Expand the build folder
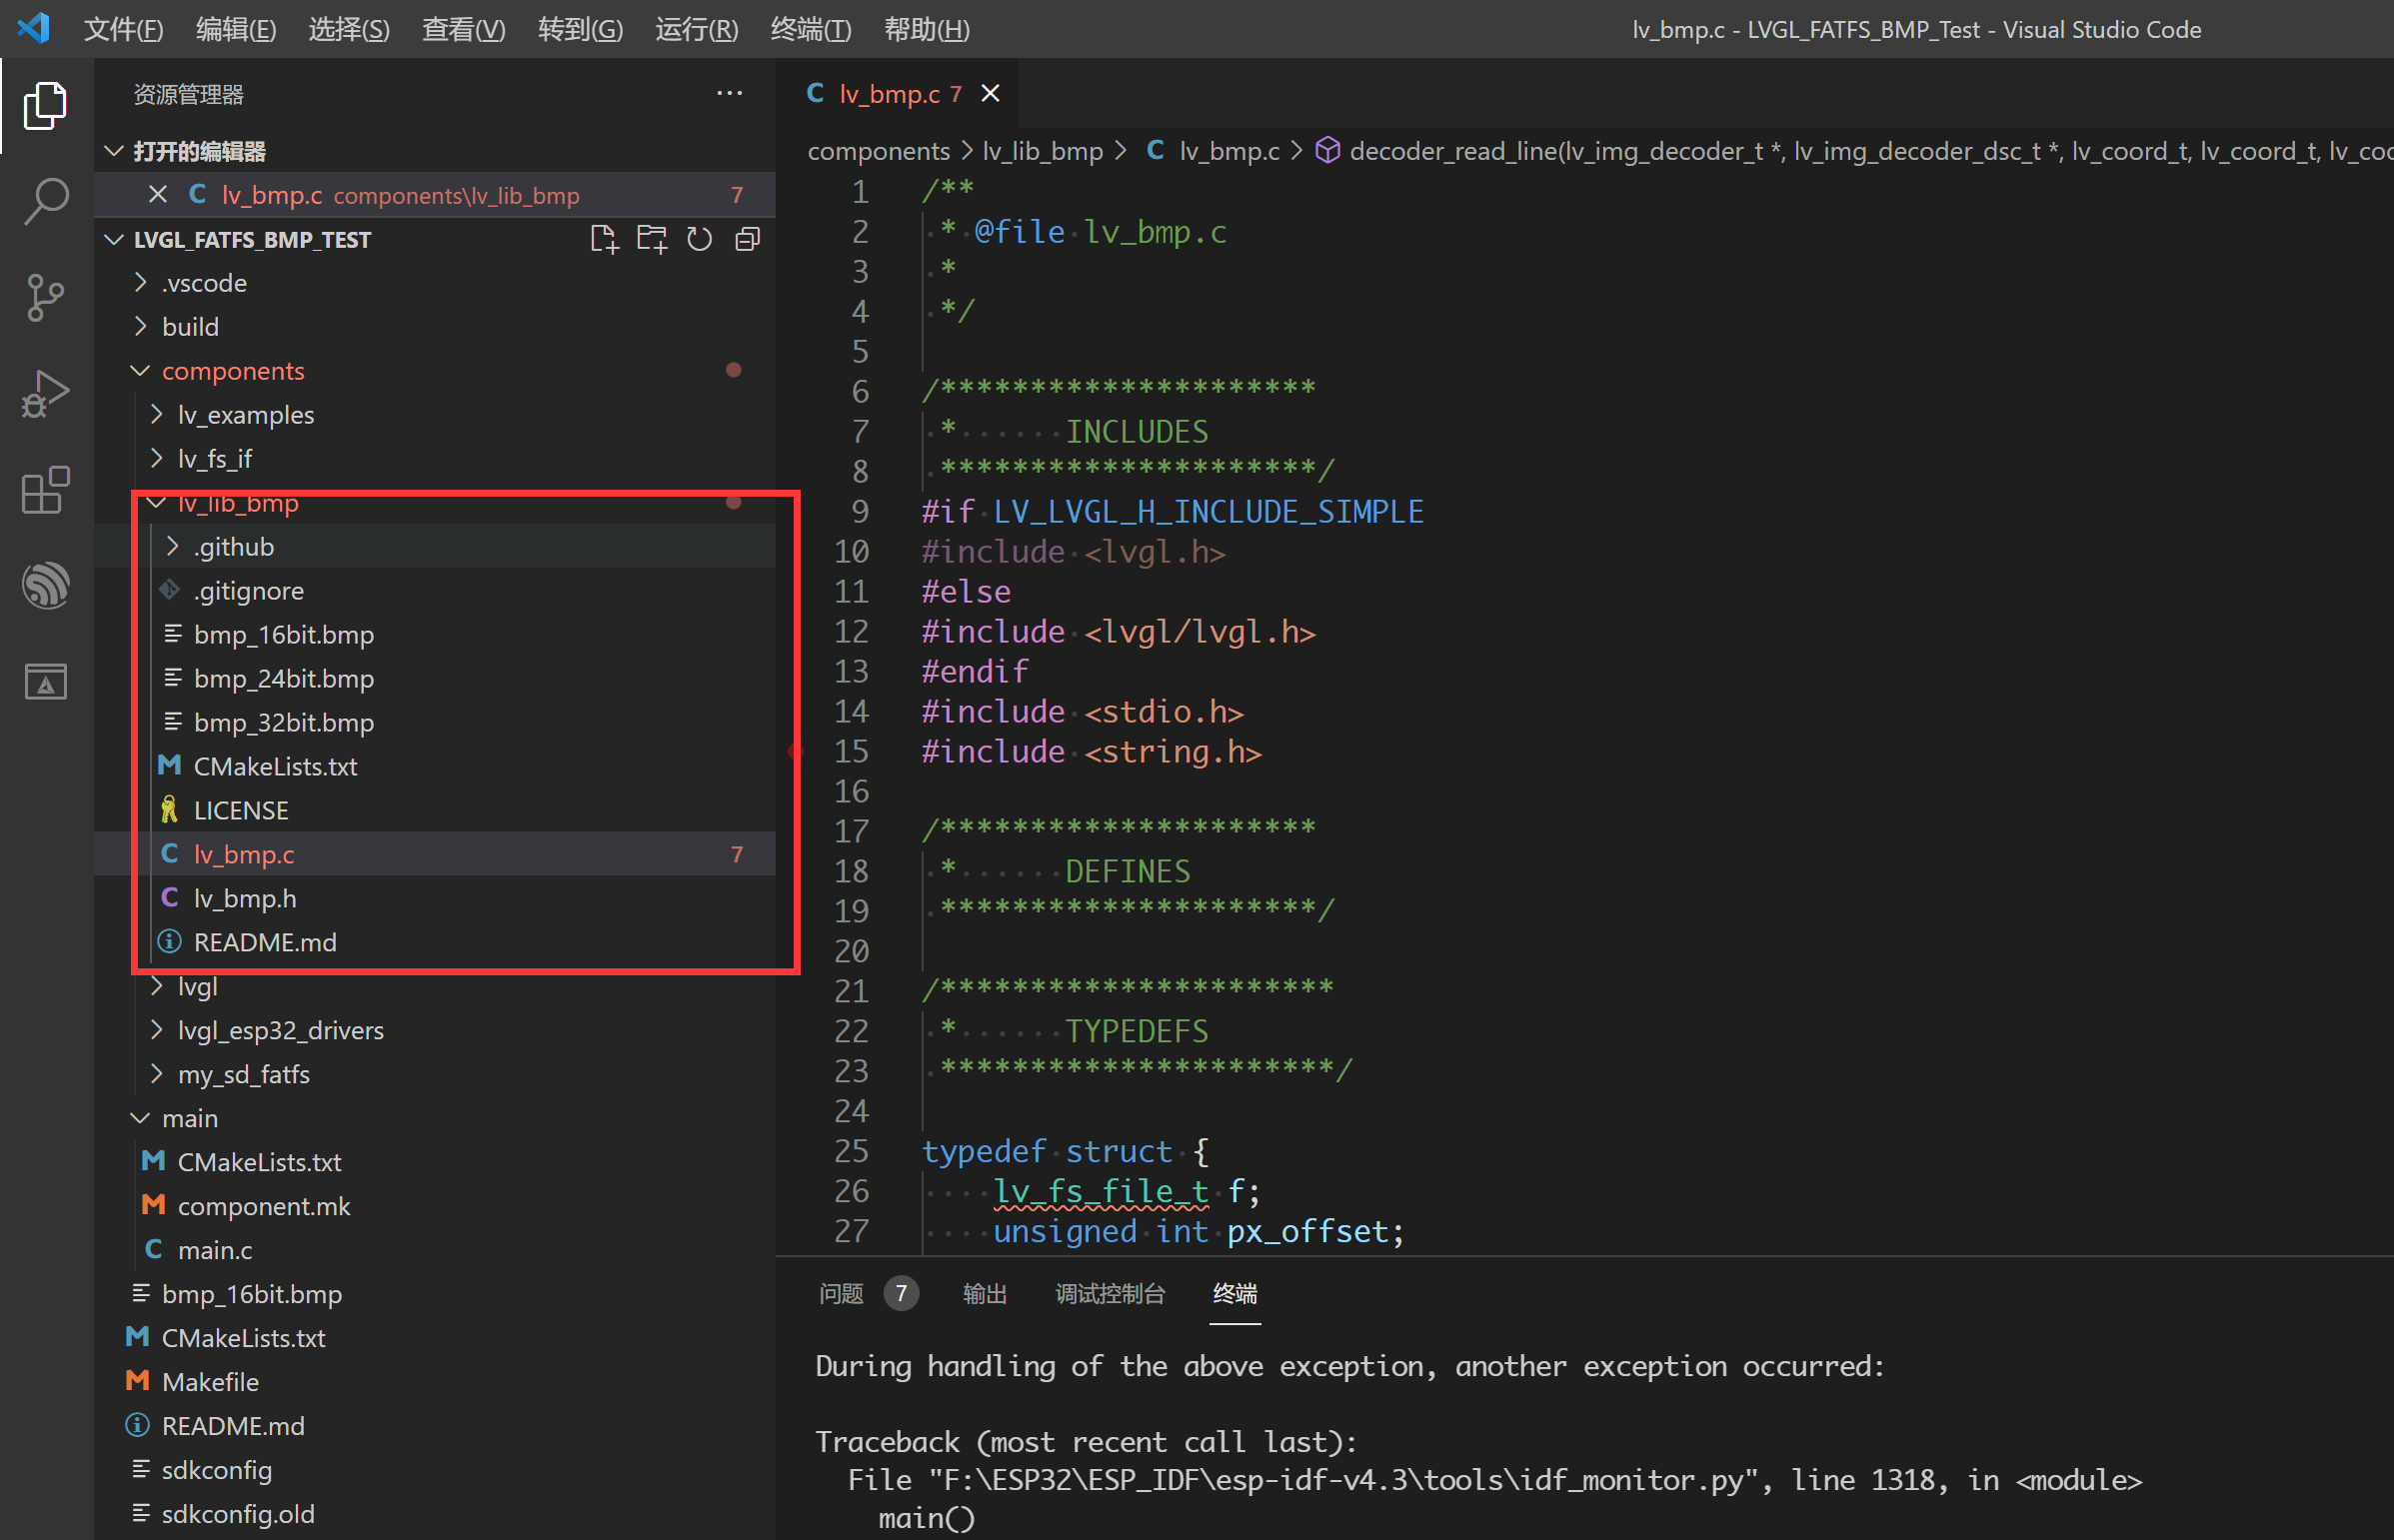The width and height of the screenshot is (2394, 1540). click(x=190, y=327)
